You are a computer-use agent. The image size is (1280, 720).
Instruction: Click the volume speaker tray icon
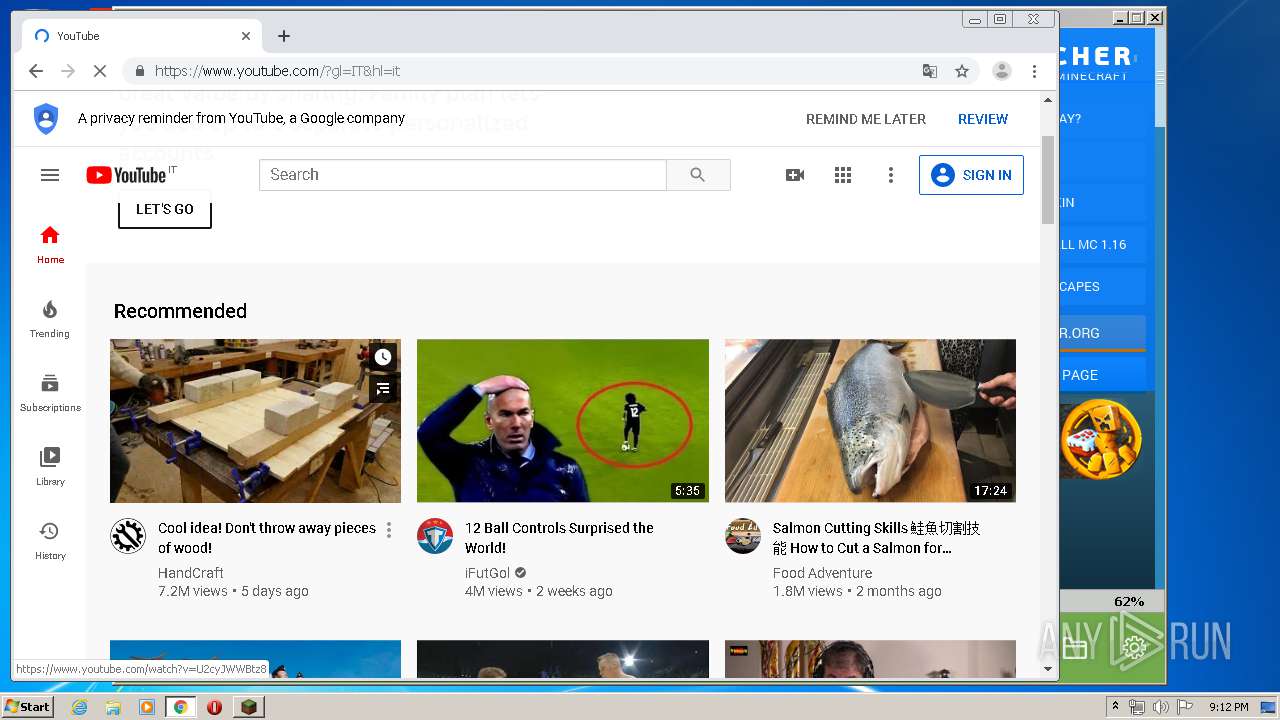(1160, 707)
